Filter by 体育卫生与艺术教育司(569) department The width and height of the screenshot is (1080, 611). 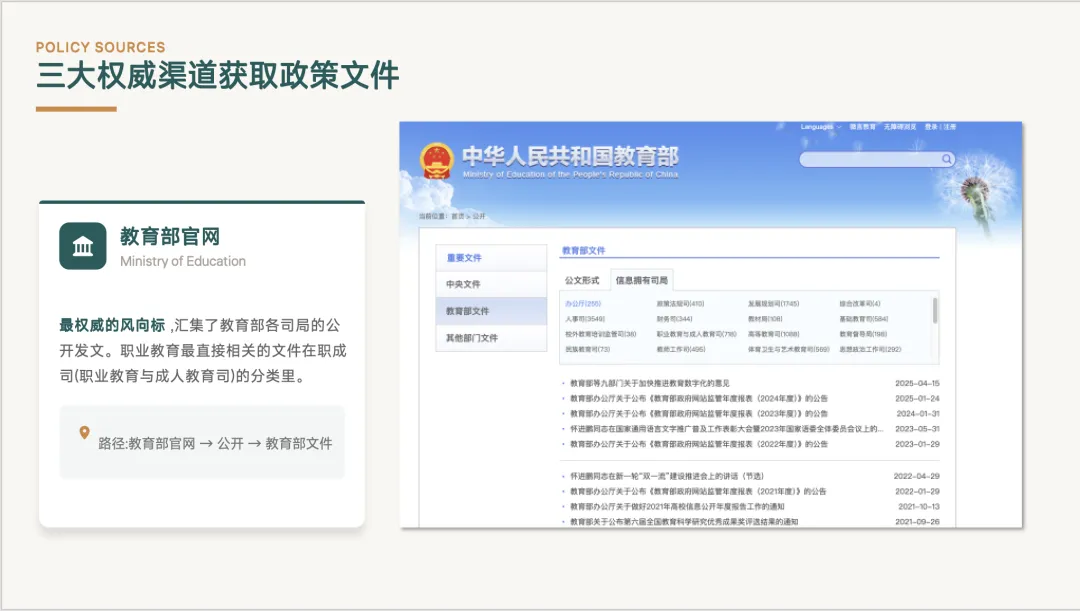pos(789,349)
